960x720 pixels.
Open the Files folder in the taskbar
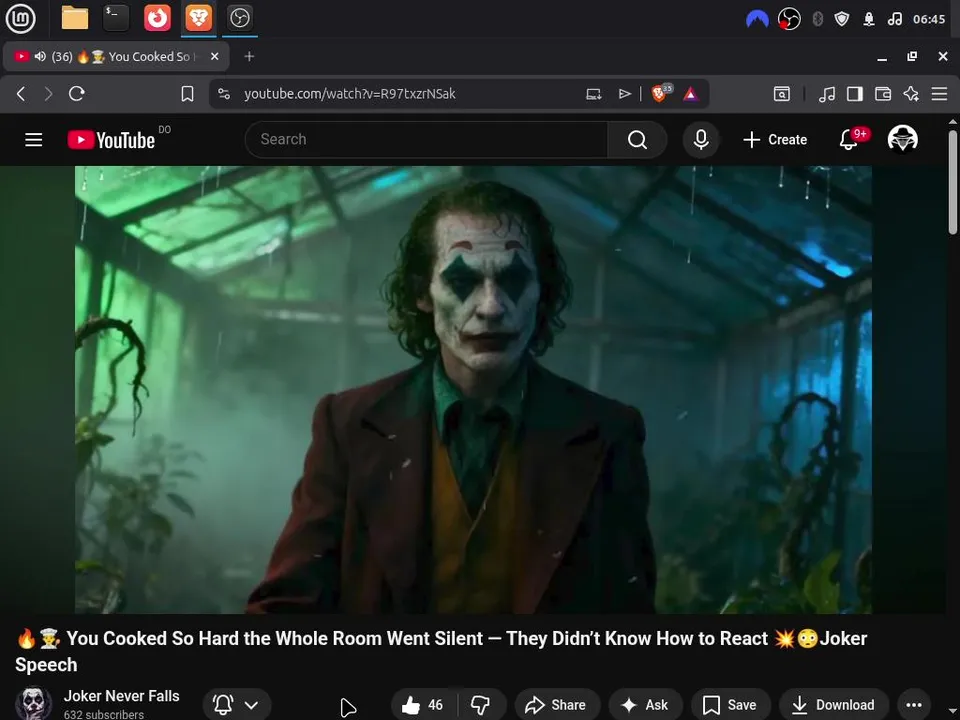coord(75,18)
